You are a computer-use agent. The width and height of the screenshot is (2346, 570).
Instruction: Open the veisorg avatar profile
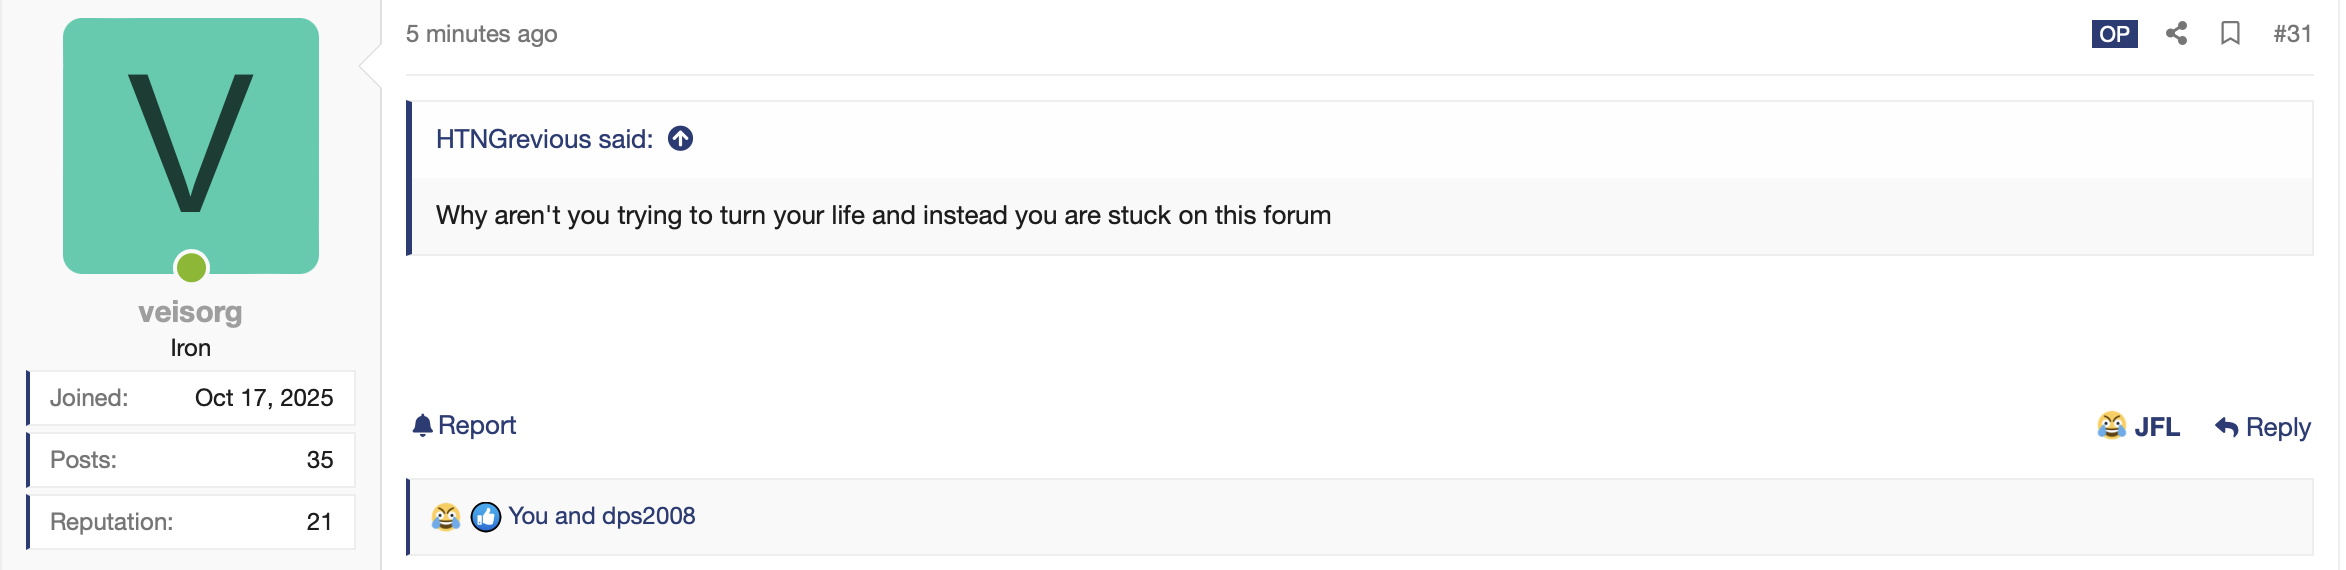191,146
